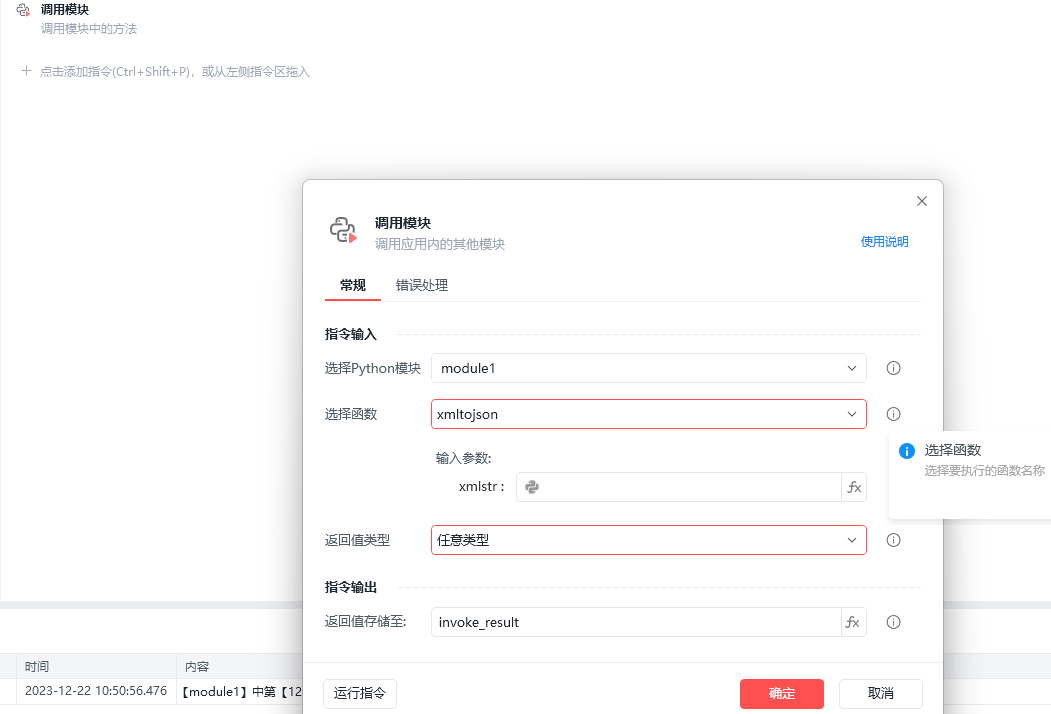Click the 输入参数 label
The width and height of the screenshot is (1051, 714).
(463, 459)
